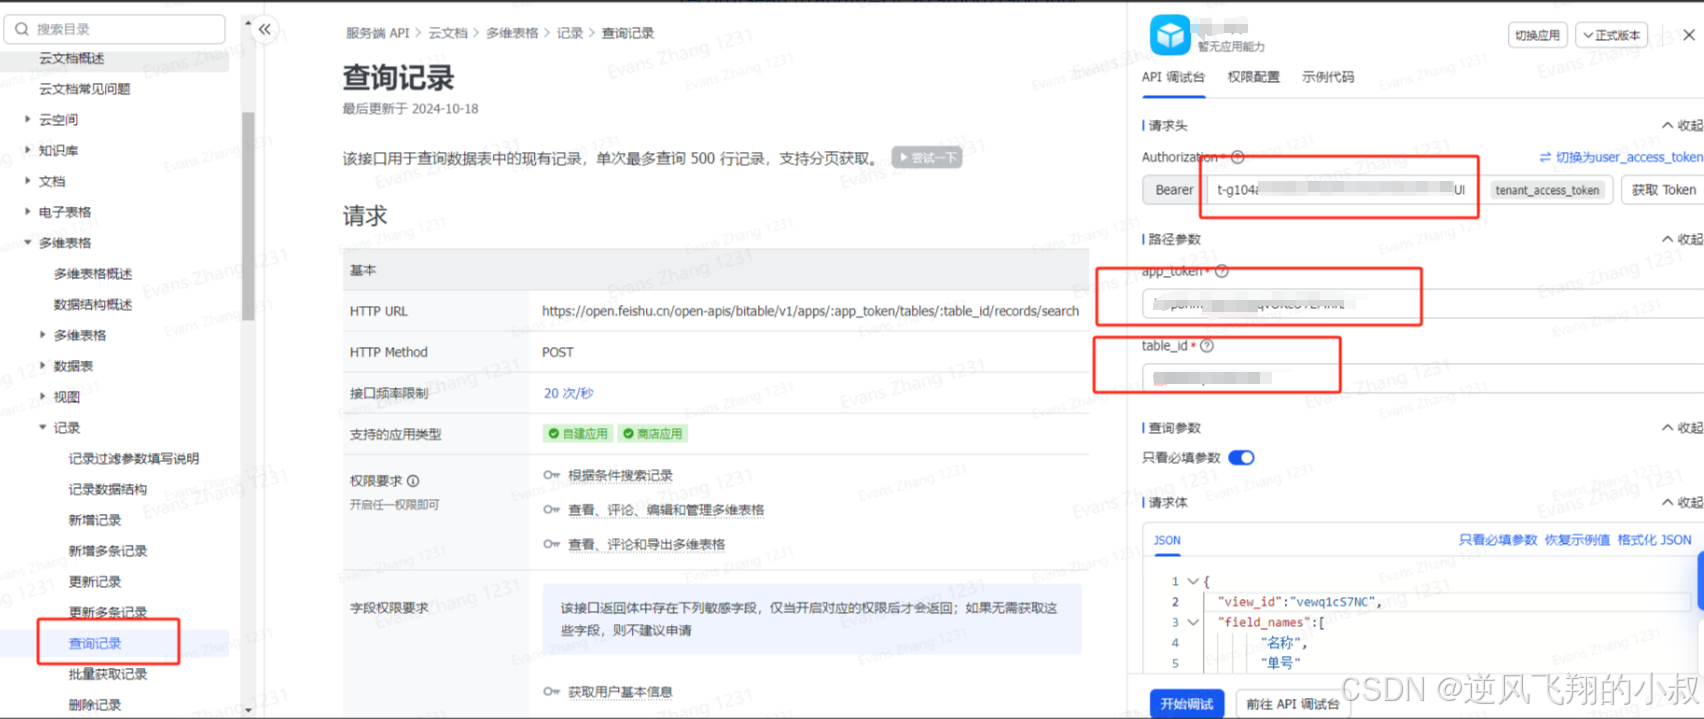Viewport: 1704px width, 719px height.
Task: Click the key icon beside 根据条件搜索记录
Action: coord(551,475)
